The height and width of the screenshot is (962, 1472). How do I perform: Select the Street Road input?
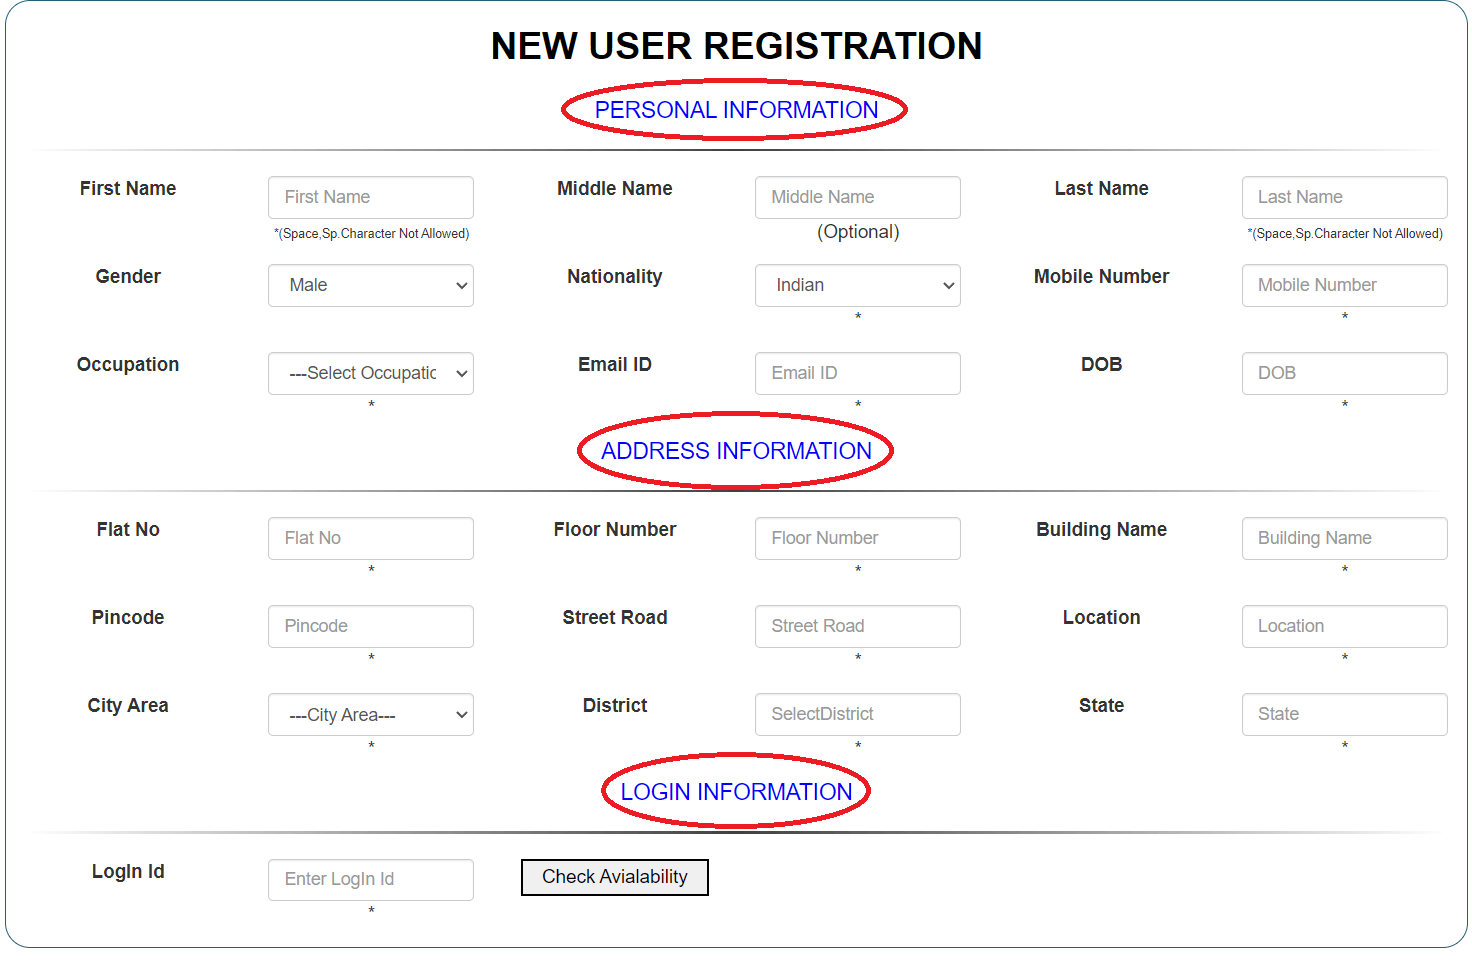(x=857, y=626)
